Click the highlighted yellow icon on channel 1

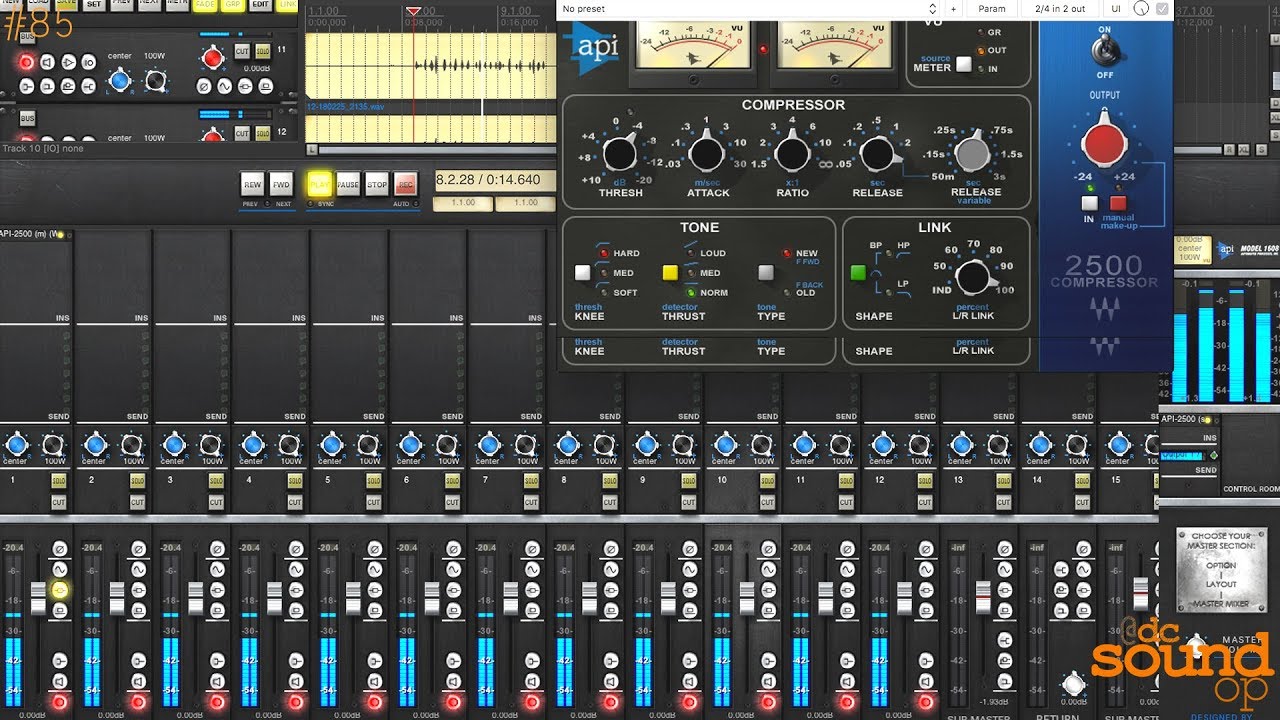[59, 590]
